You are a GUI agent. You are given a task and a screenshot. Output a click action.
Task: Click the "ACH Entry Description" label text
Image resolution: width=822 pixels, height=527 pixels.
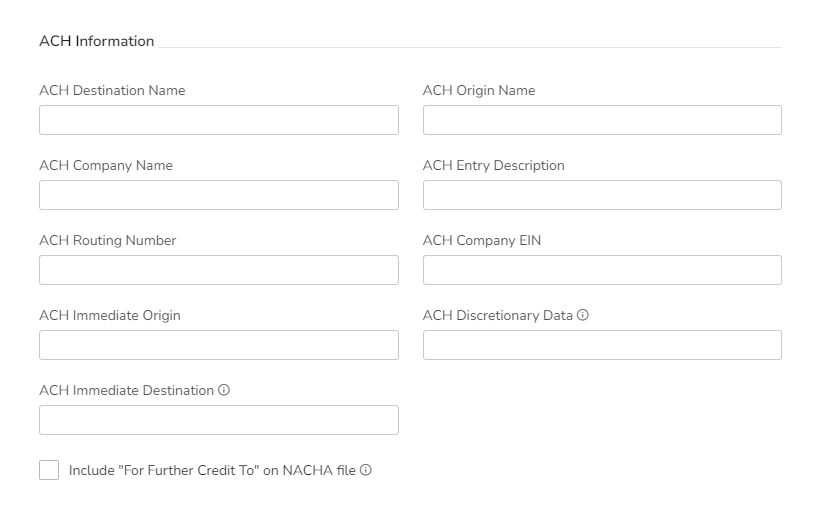click(x=494, y=165)
